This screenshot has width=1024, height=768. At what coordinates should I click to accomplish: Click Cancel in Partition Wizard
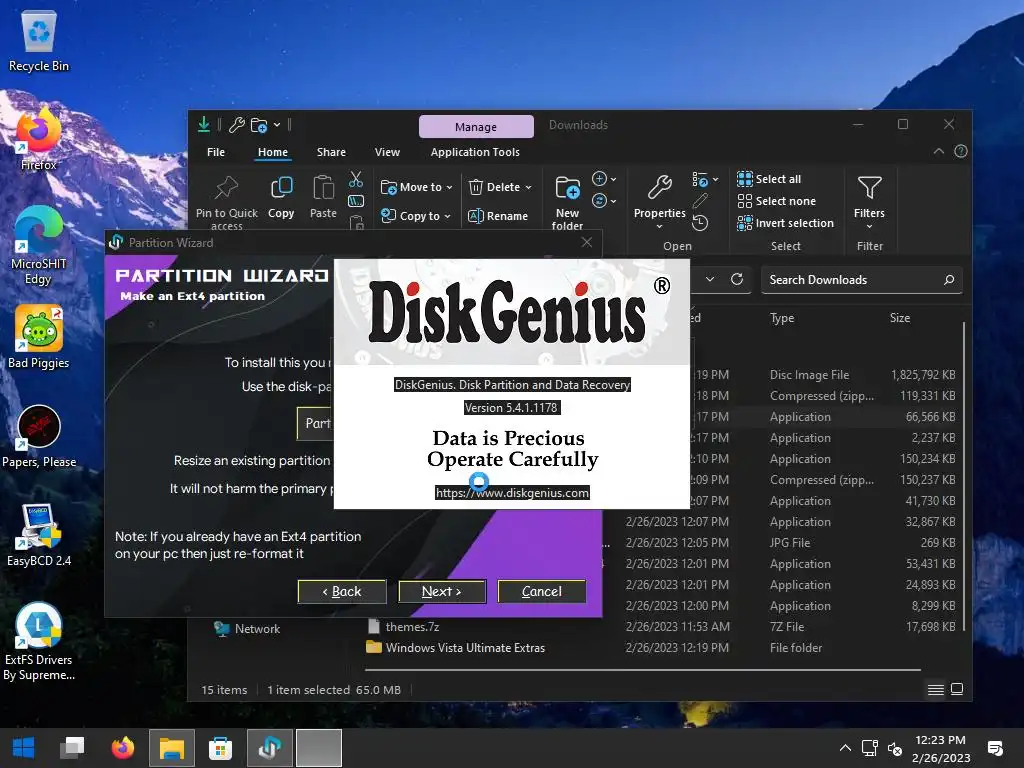[542, 592]
